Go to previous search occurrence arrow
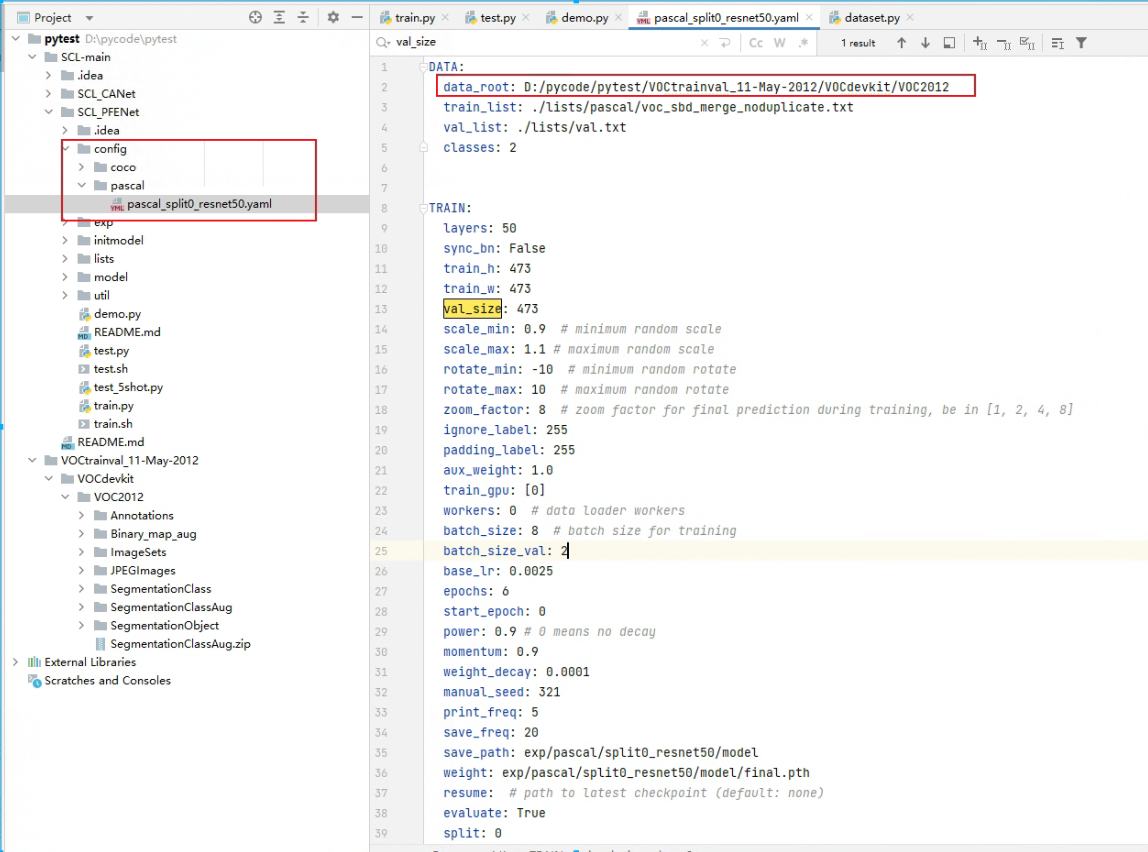The height and width of the screenshot is (852, 1148). [901, 43]
